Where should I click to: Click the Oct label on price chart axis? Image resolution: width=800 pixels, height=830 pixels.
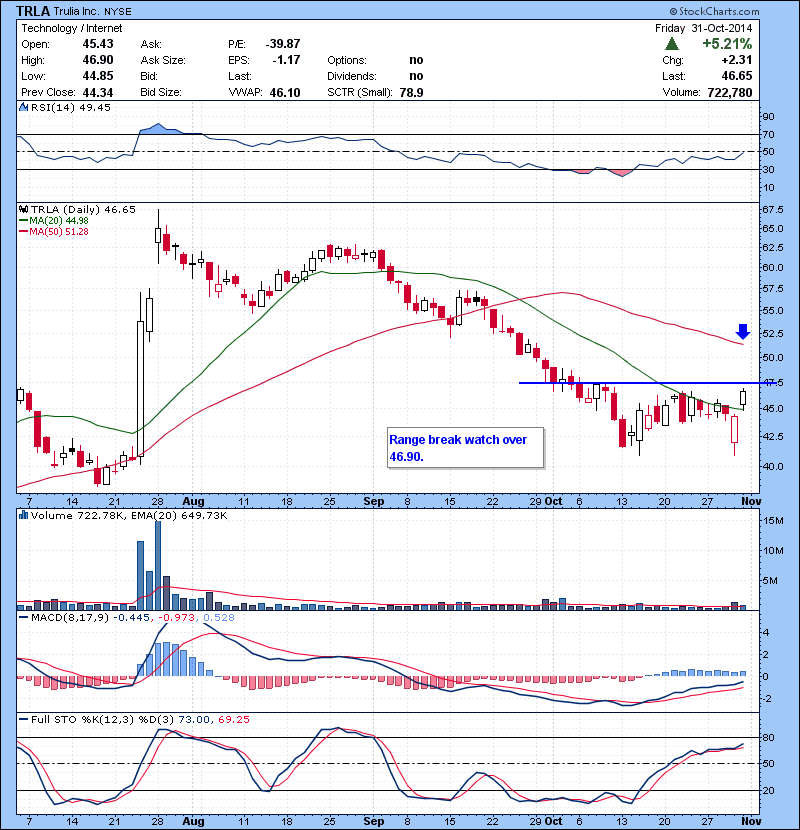coord(553,501)
